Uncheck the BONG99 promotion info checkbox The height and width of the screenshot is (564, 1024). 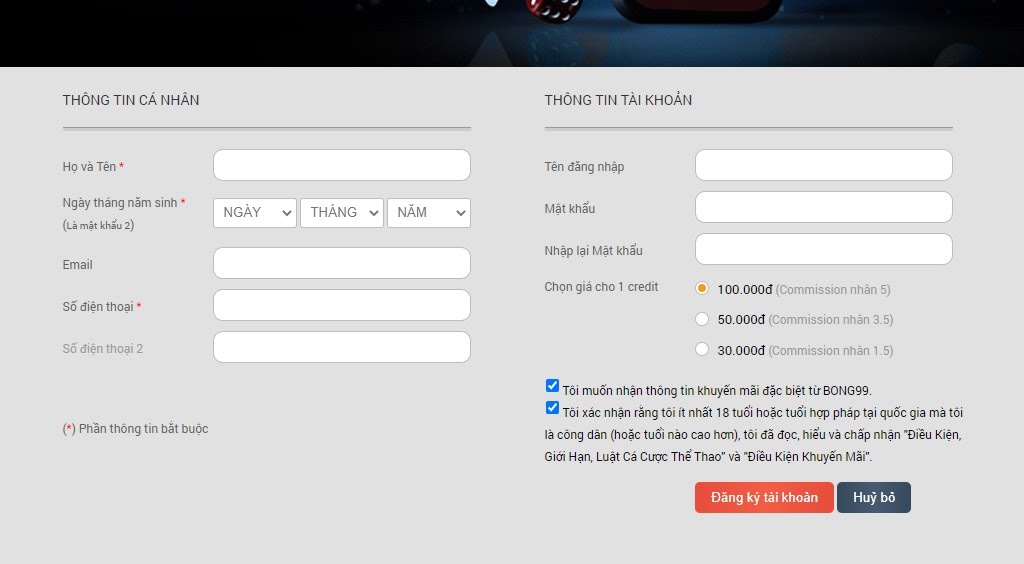point(552,386)
